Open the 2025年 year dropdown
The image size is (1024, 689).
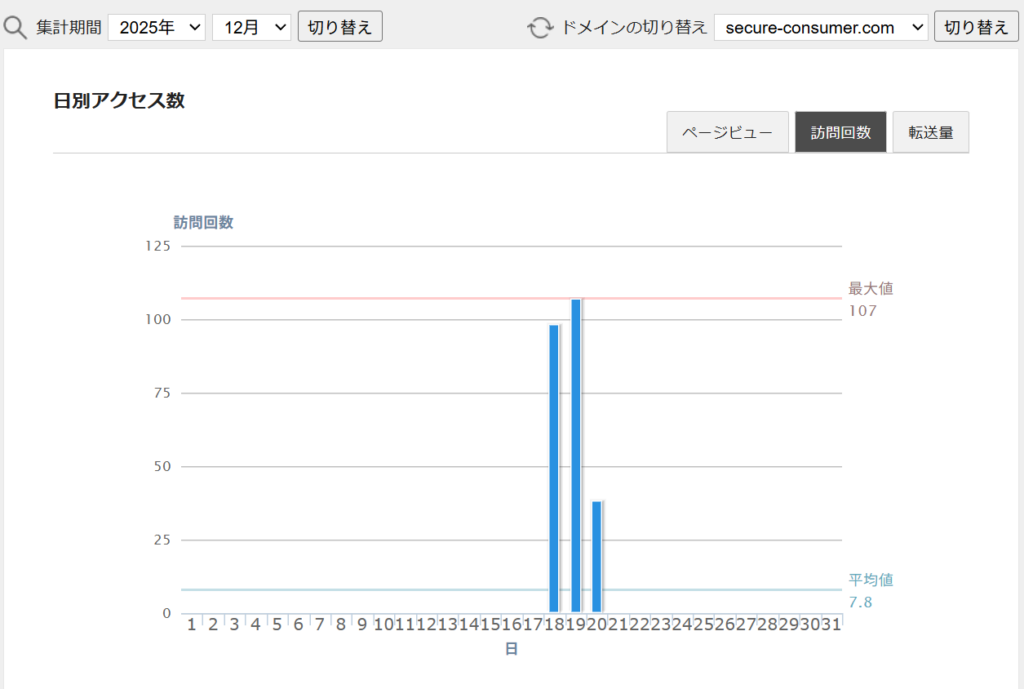(156, 27)
